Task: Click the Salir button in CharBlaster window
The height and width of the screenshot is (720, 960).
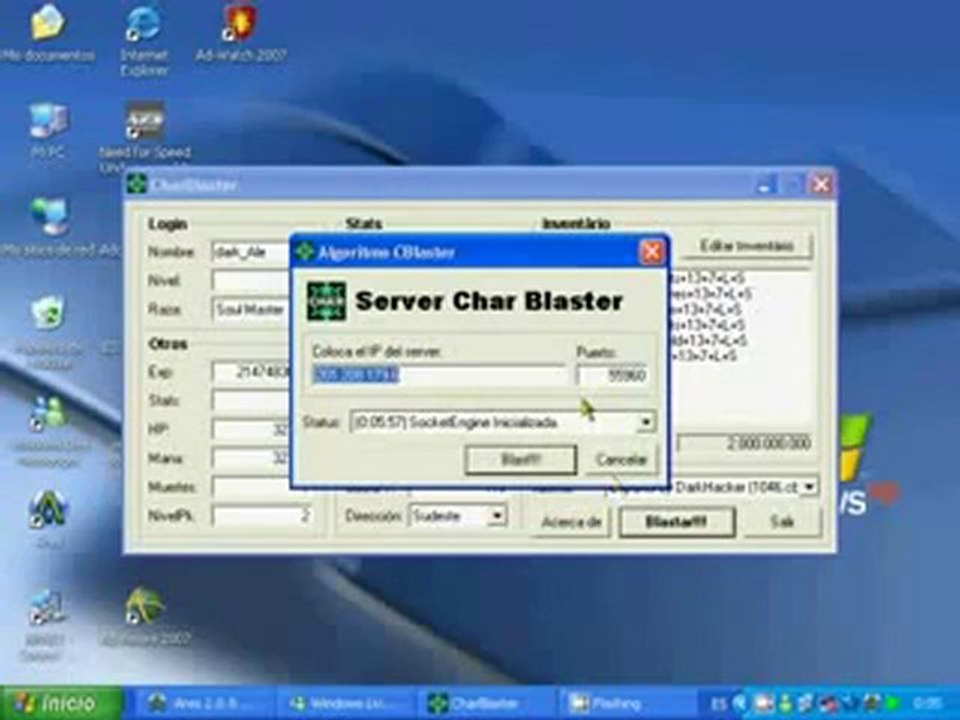Action: 782,522
